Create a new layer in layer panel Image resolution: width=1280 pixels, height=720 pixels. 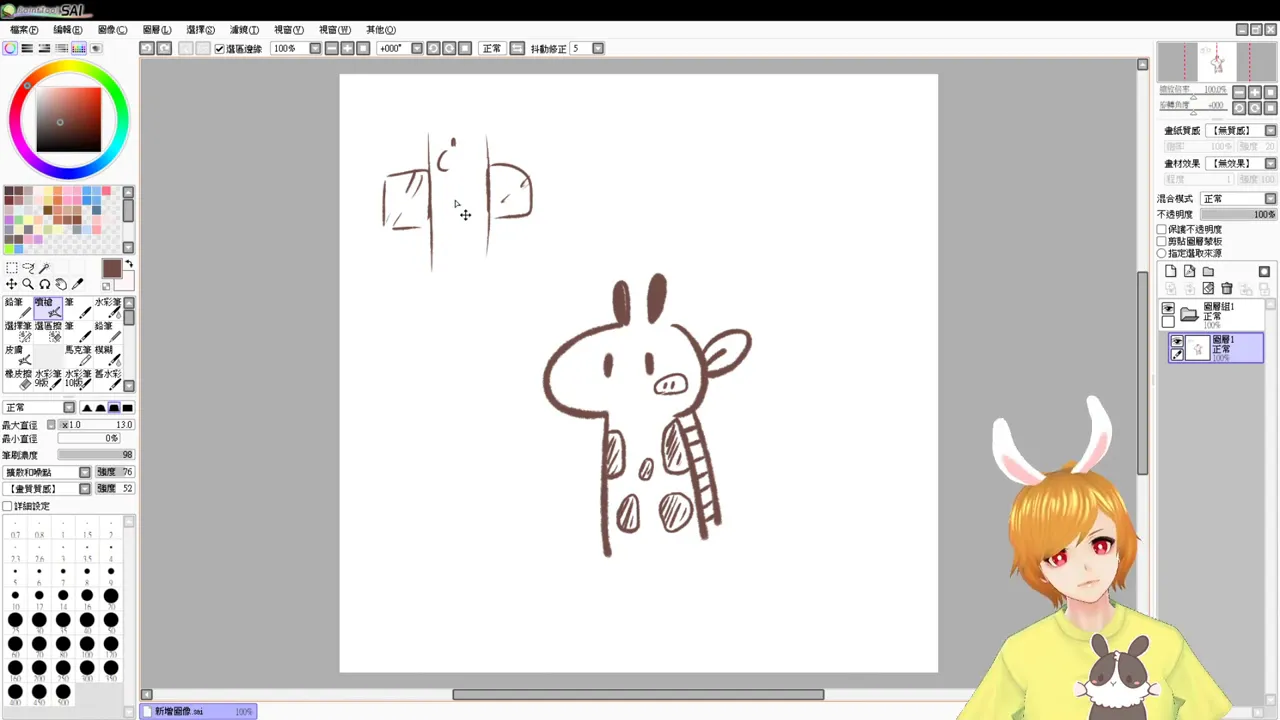coord(1170,271)
